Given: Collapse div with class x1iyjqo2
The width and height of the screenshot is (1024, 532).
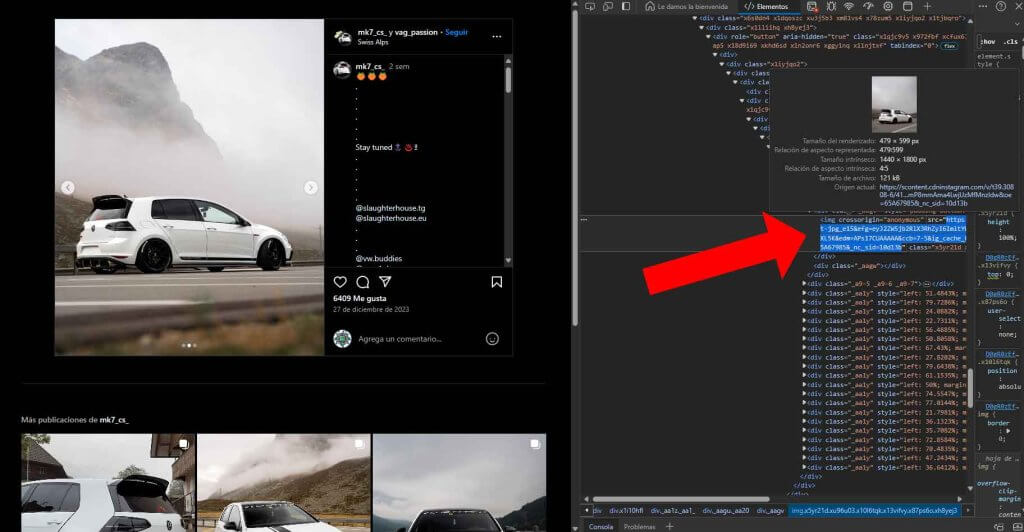Looking at the screenshot, I should (x=723, y=64).
